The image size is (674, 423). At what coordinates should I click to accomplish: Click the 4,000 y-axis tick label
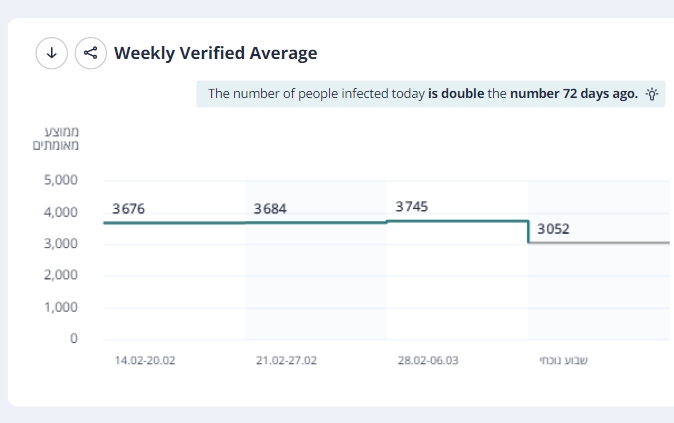click(61, 212)
